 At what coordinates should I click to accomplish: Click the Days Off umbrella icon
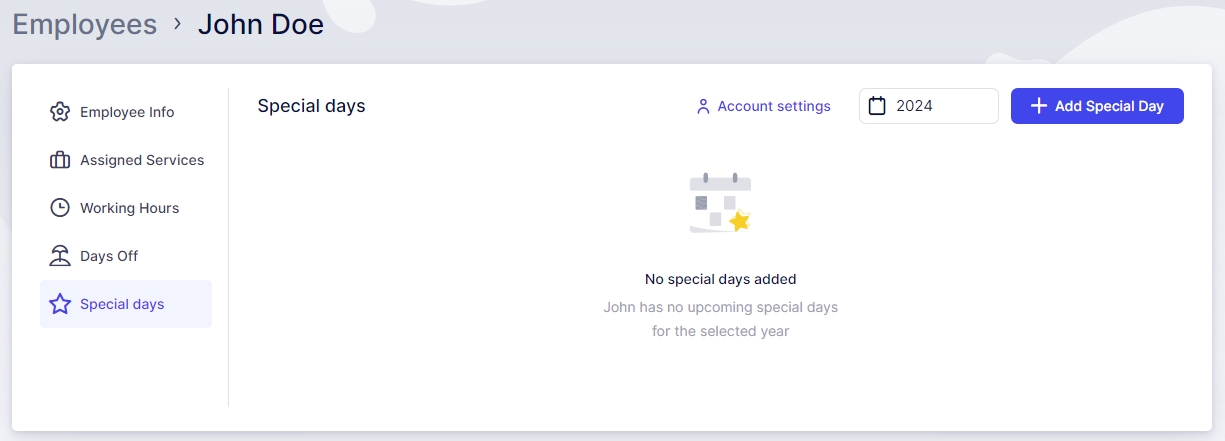(60, 256)
